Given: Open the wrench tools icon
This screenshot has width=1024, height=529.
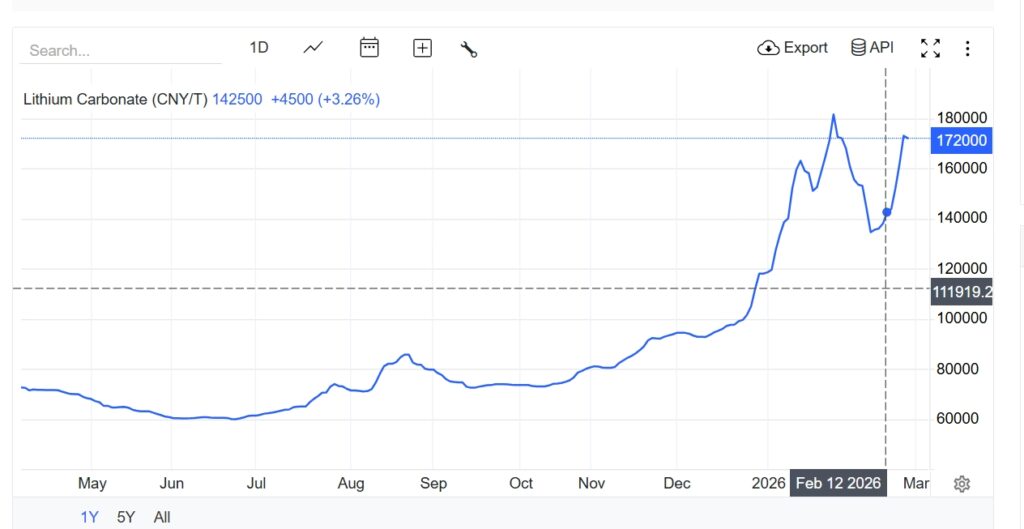Looking at the screenshot, I should pos(468,48).
